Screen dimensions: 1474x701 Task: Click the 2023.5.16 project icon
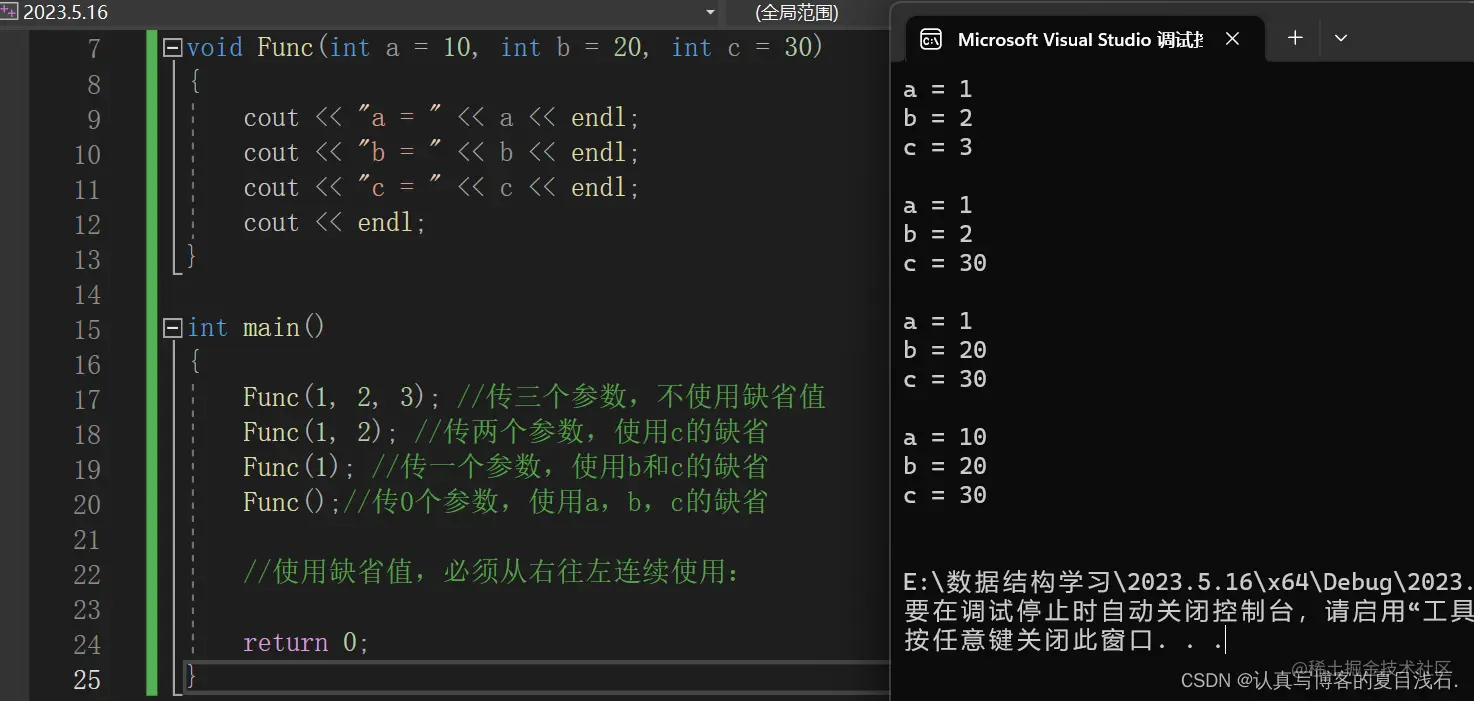(x=10, y=12)
